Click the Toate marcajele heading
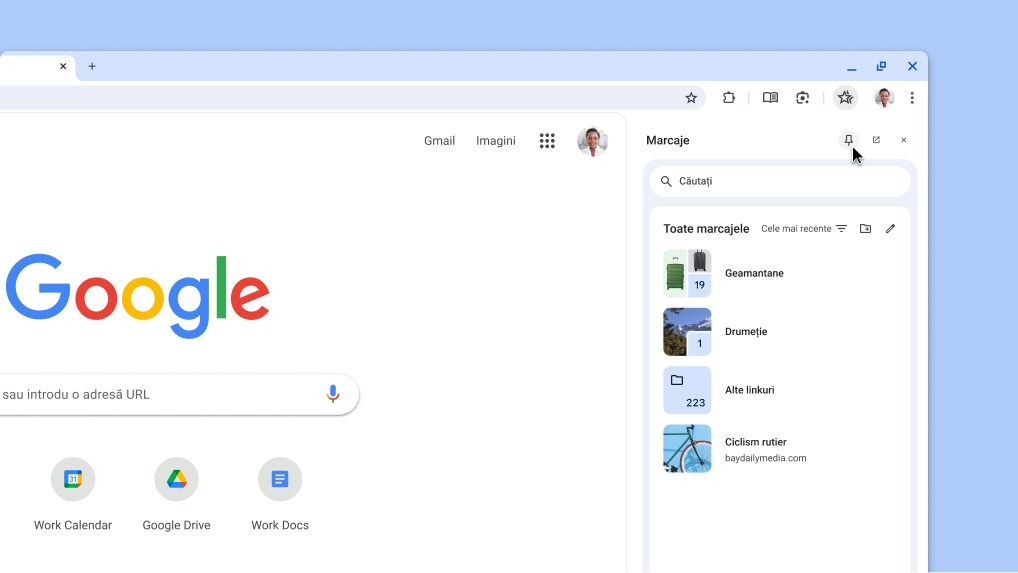The image size is (1018, 573). coord(706,228)
